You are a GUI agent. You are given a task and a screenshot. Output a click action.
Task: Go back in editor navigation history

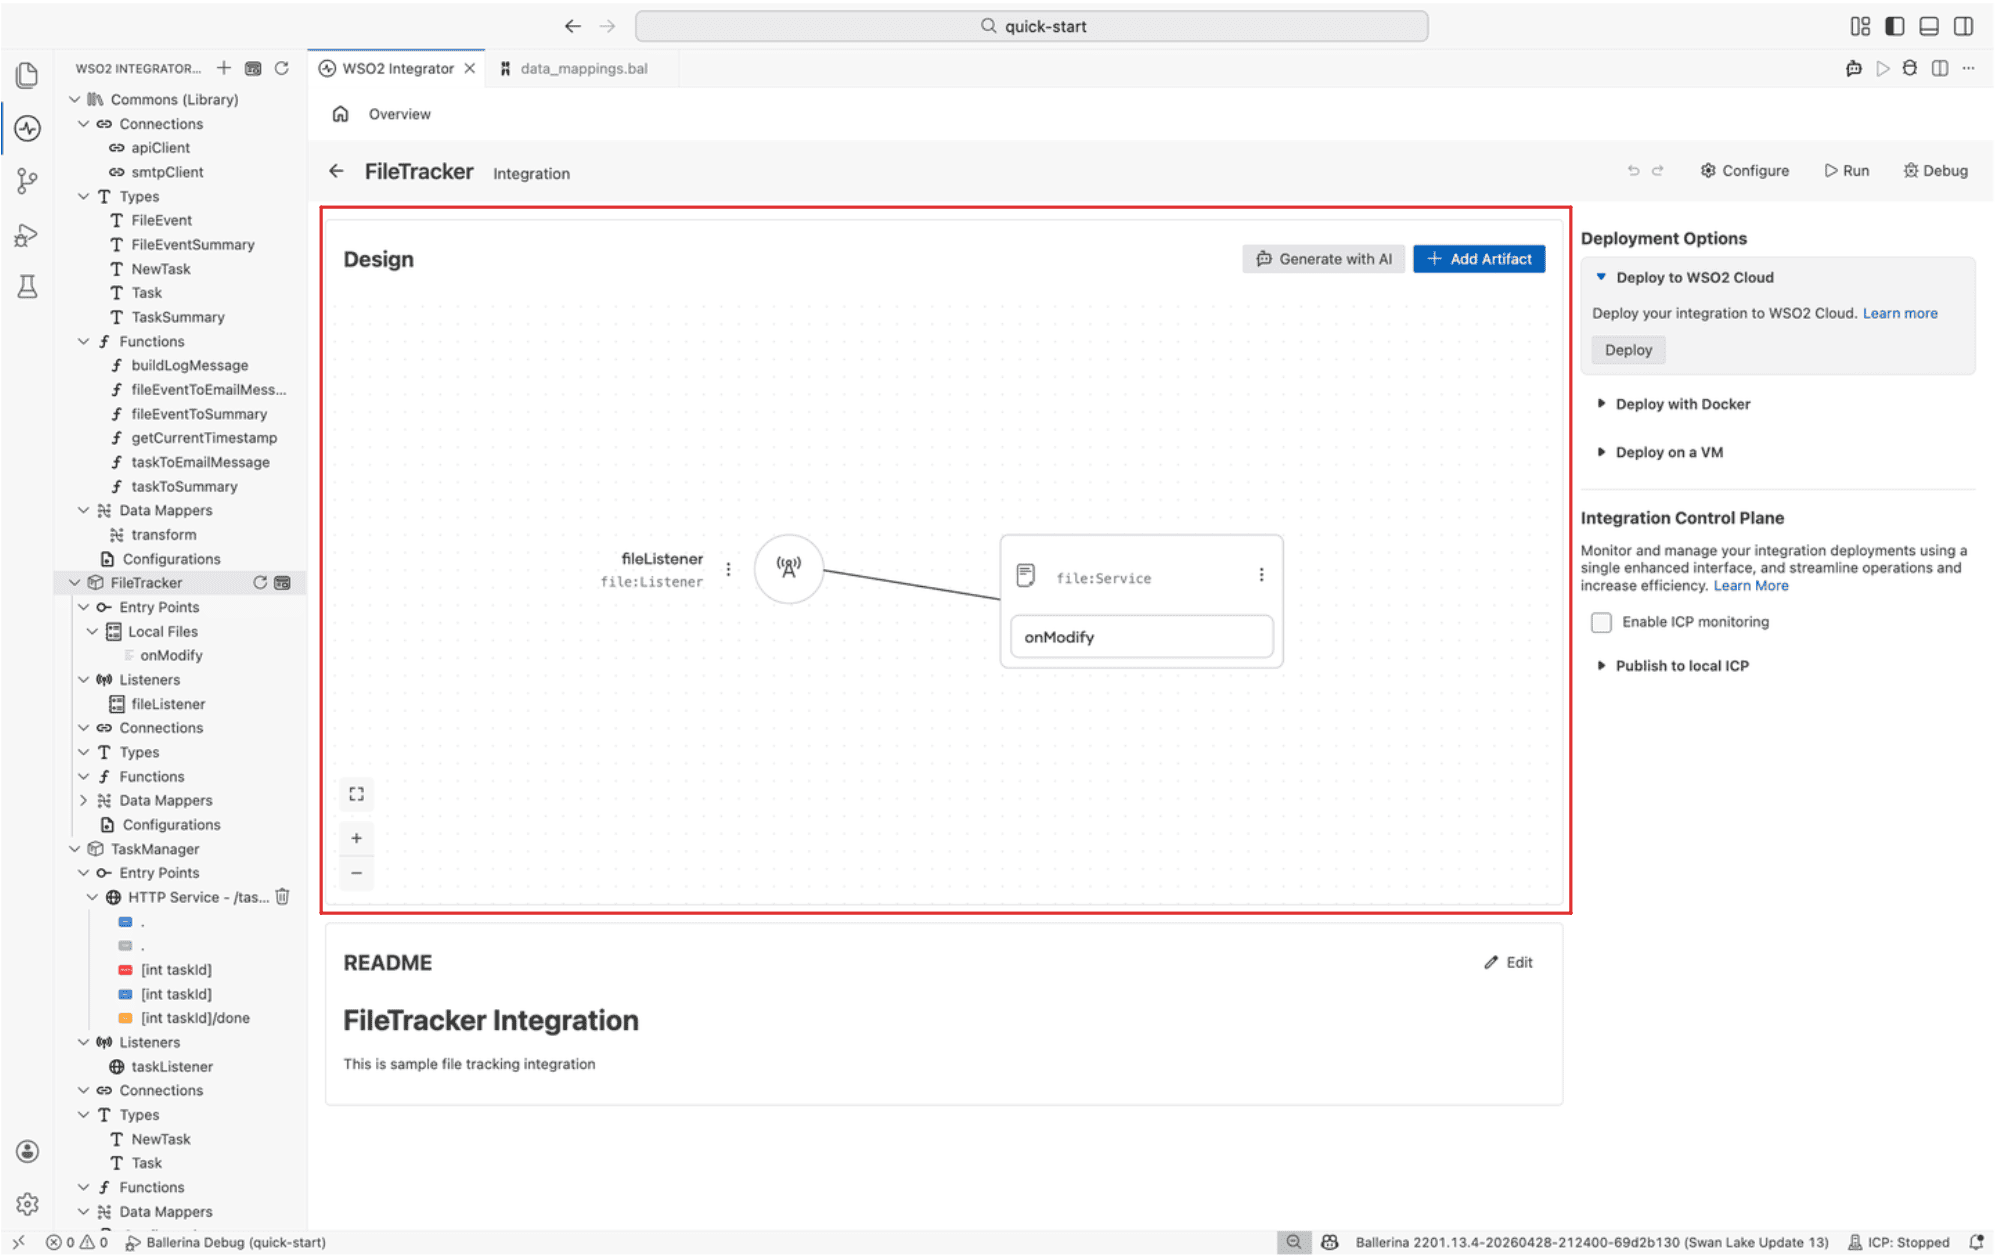pyautogui.click(x=572, y=26)
